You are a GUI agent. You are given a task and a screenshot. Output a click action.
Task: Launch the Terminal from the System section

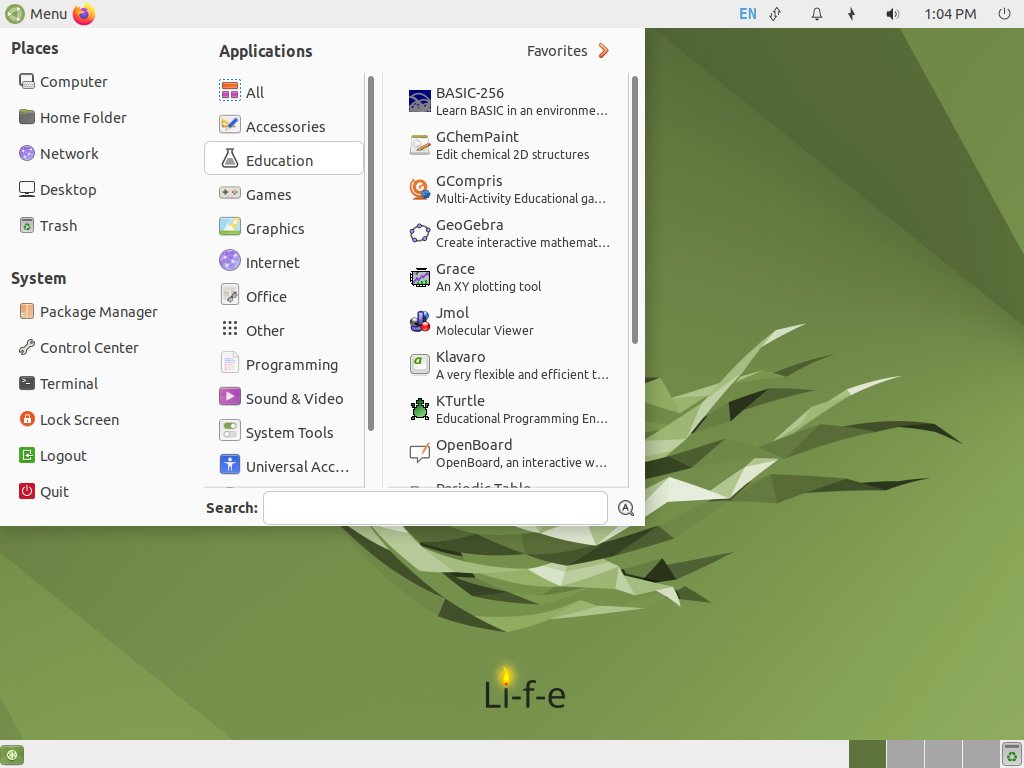tap(69, 383)
